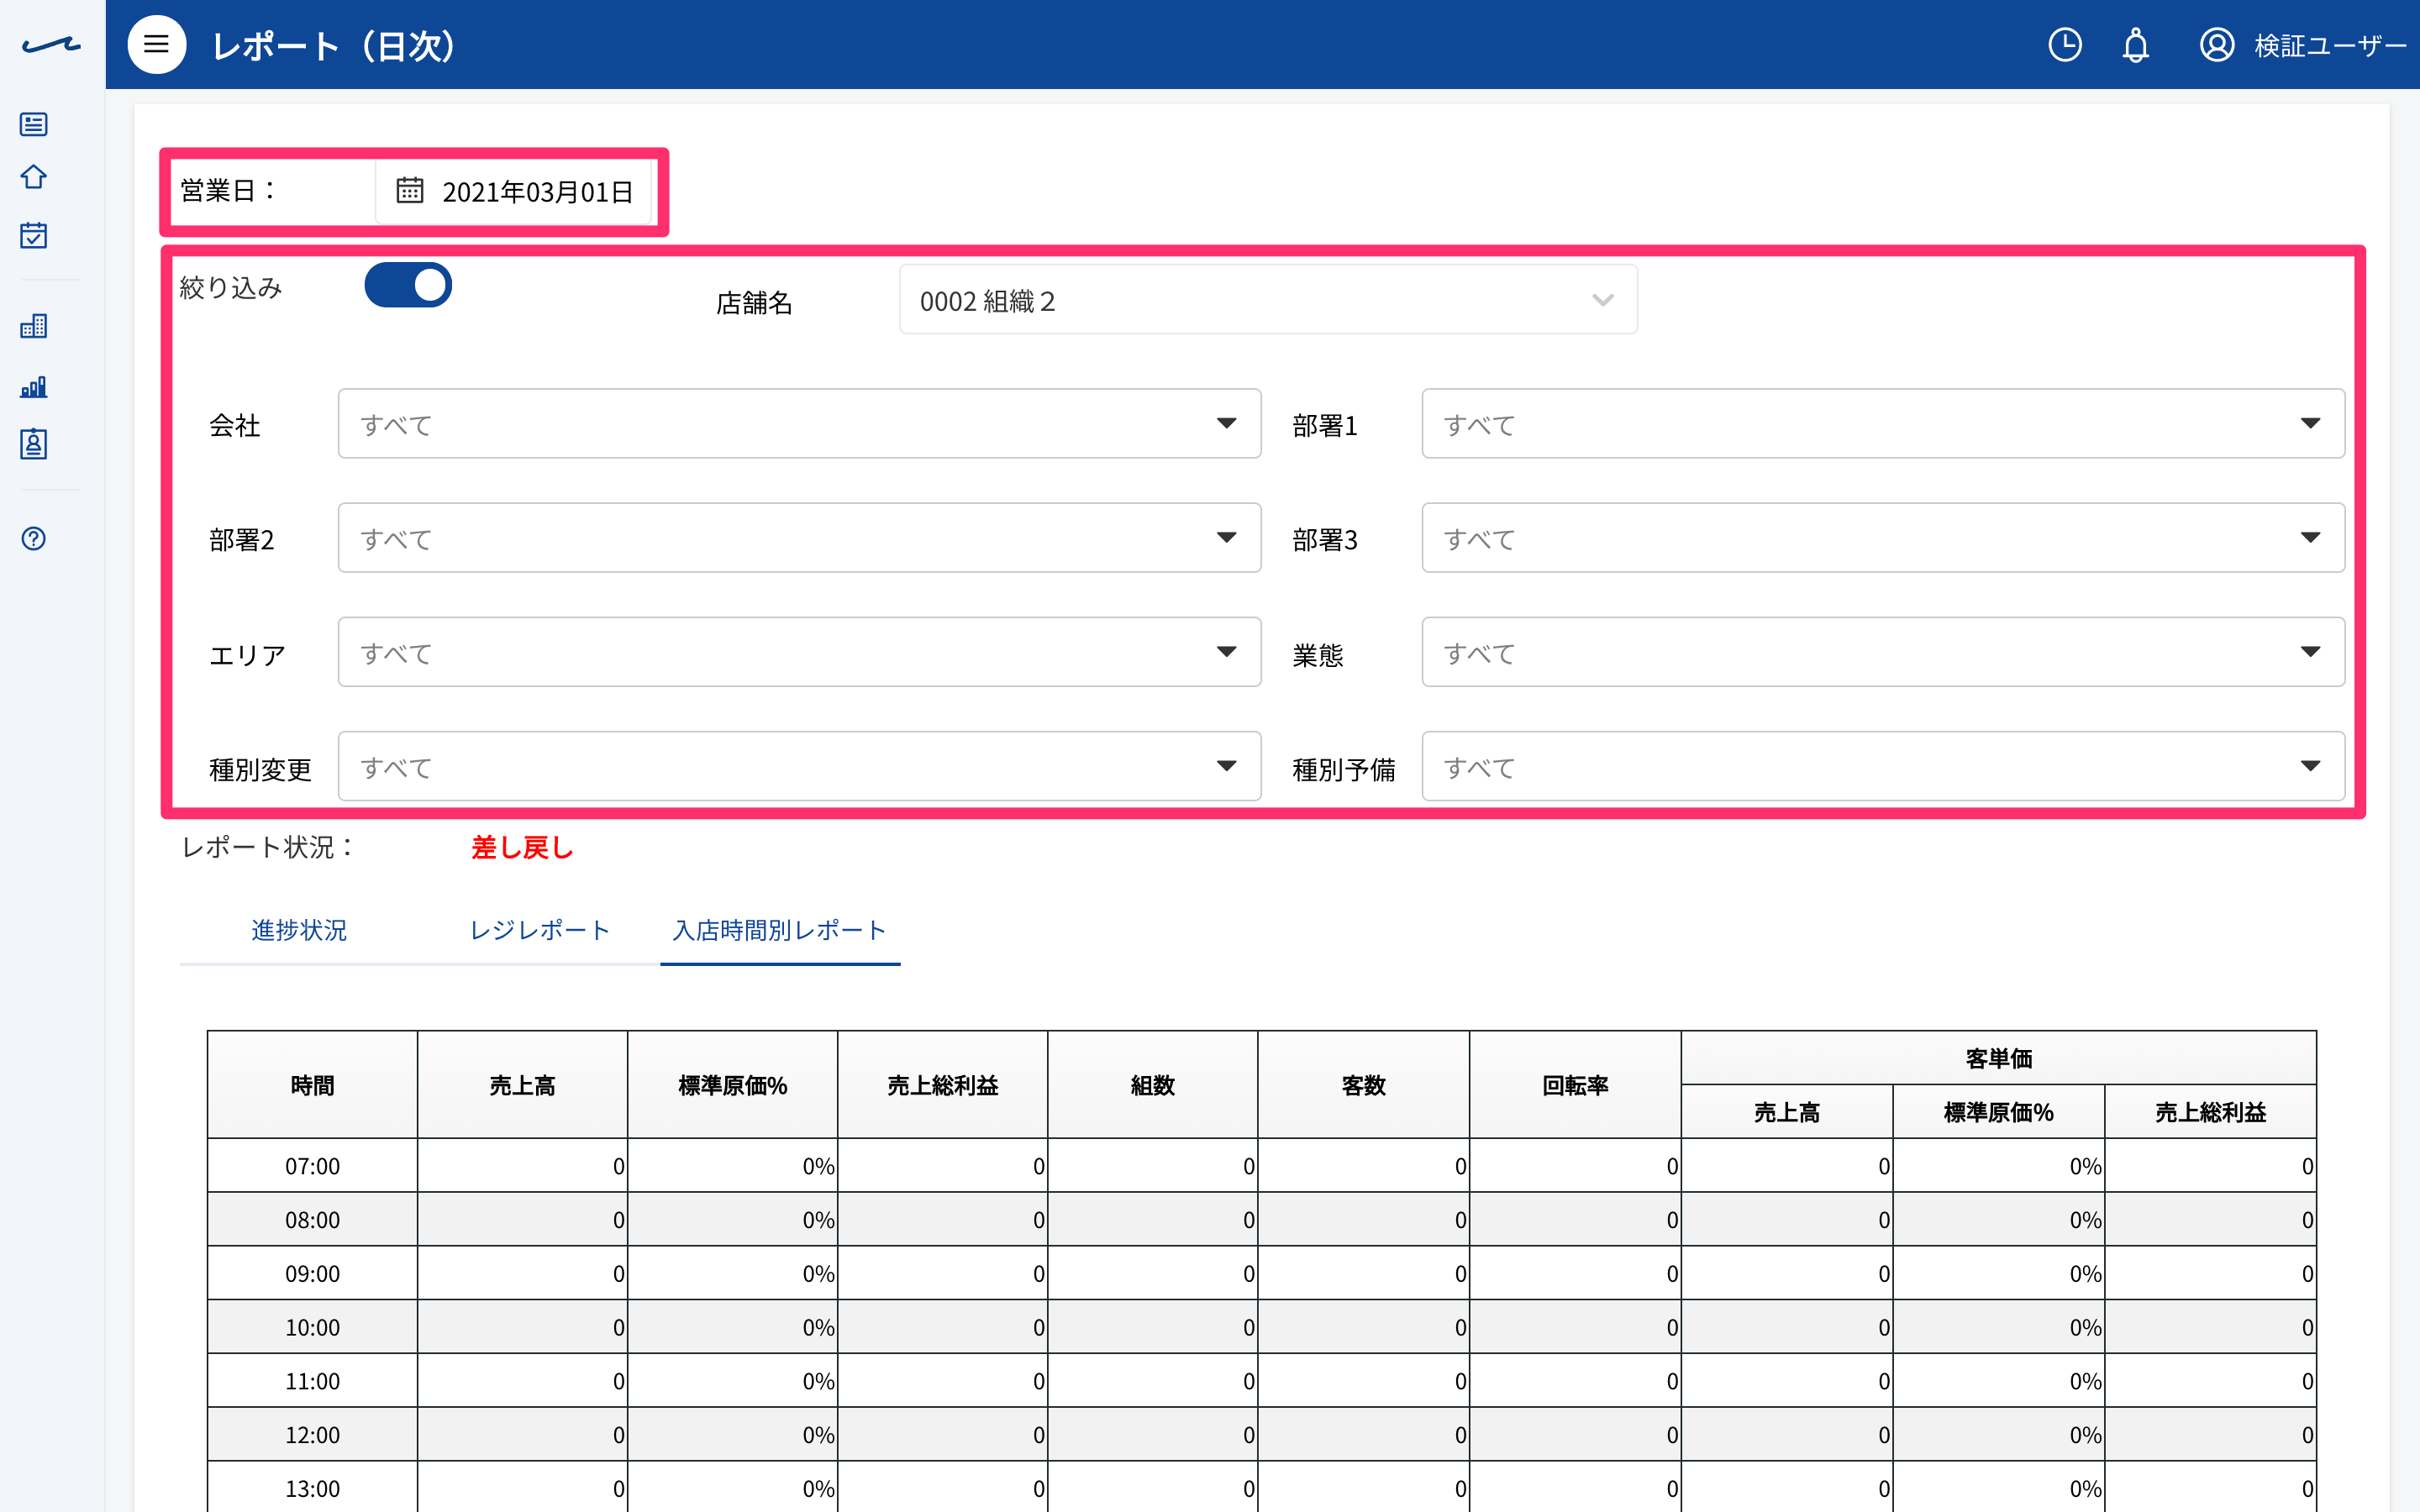Viewport: 2420px width, 1512px height.
Task: Expand the 部署2 dropdown
Action: (799, 538)
